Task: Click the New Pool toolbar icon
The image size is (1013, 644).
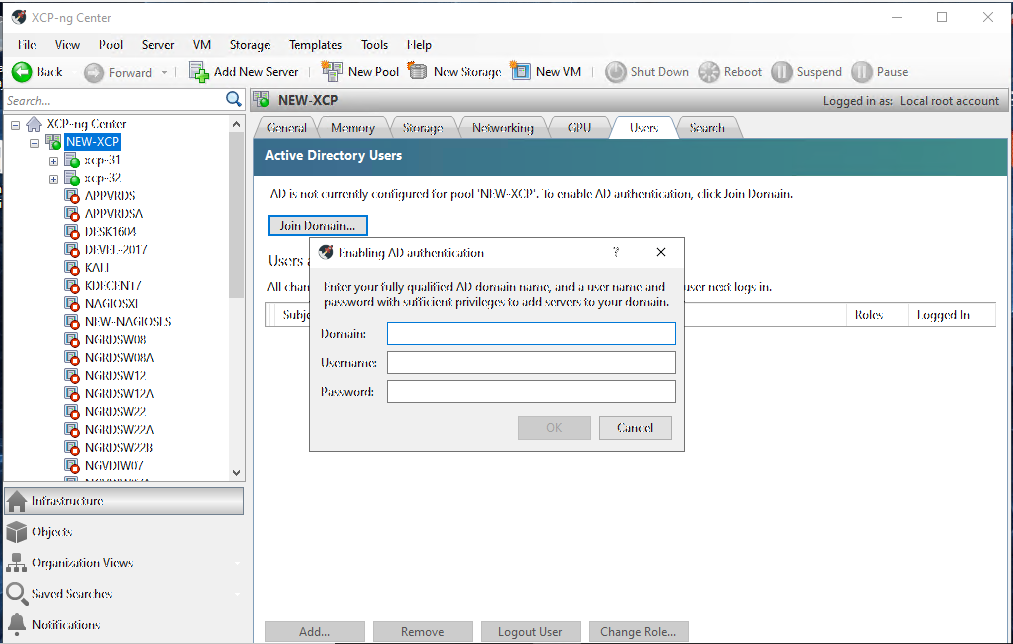Action: [x=332, y=72]
